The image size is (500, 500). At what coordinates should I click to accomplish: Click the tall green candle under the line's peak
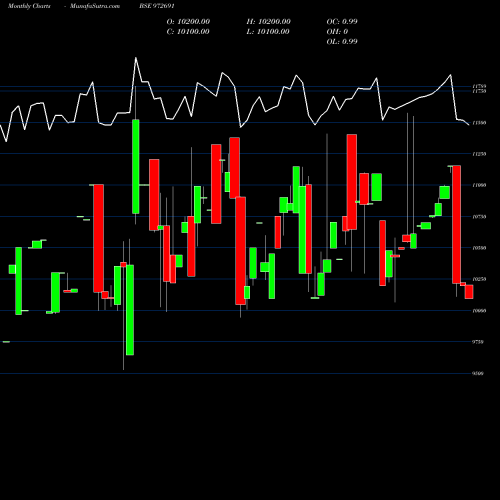[x=136, y=166]
